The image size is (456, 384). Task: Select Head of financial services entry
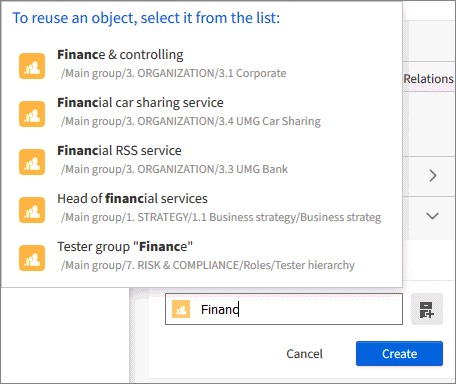[202, 208]
